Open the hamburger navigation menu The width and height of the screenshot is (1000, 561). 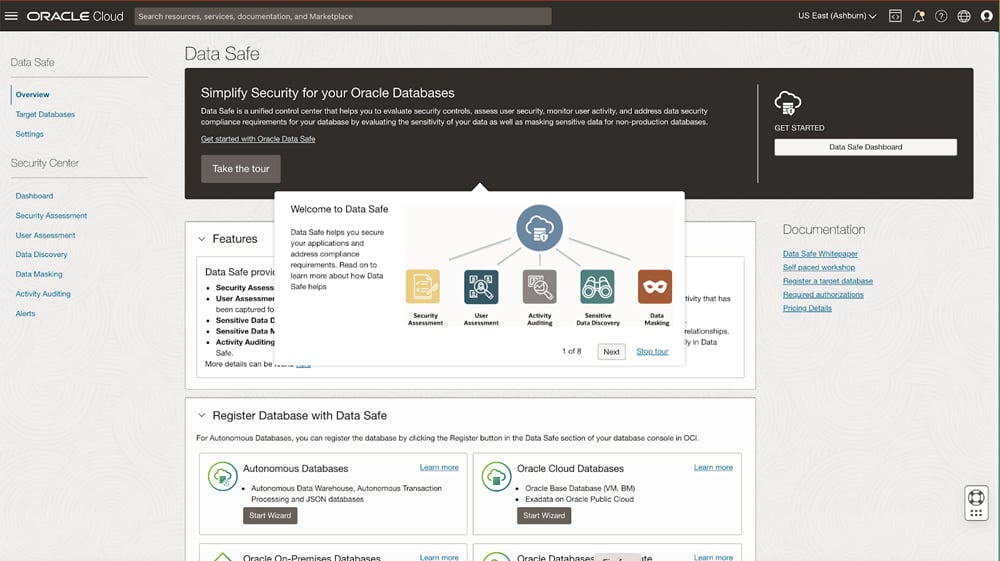(x=12, y=16)
